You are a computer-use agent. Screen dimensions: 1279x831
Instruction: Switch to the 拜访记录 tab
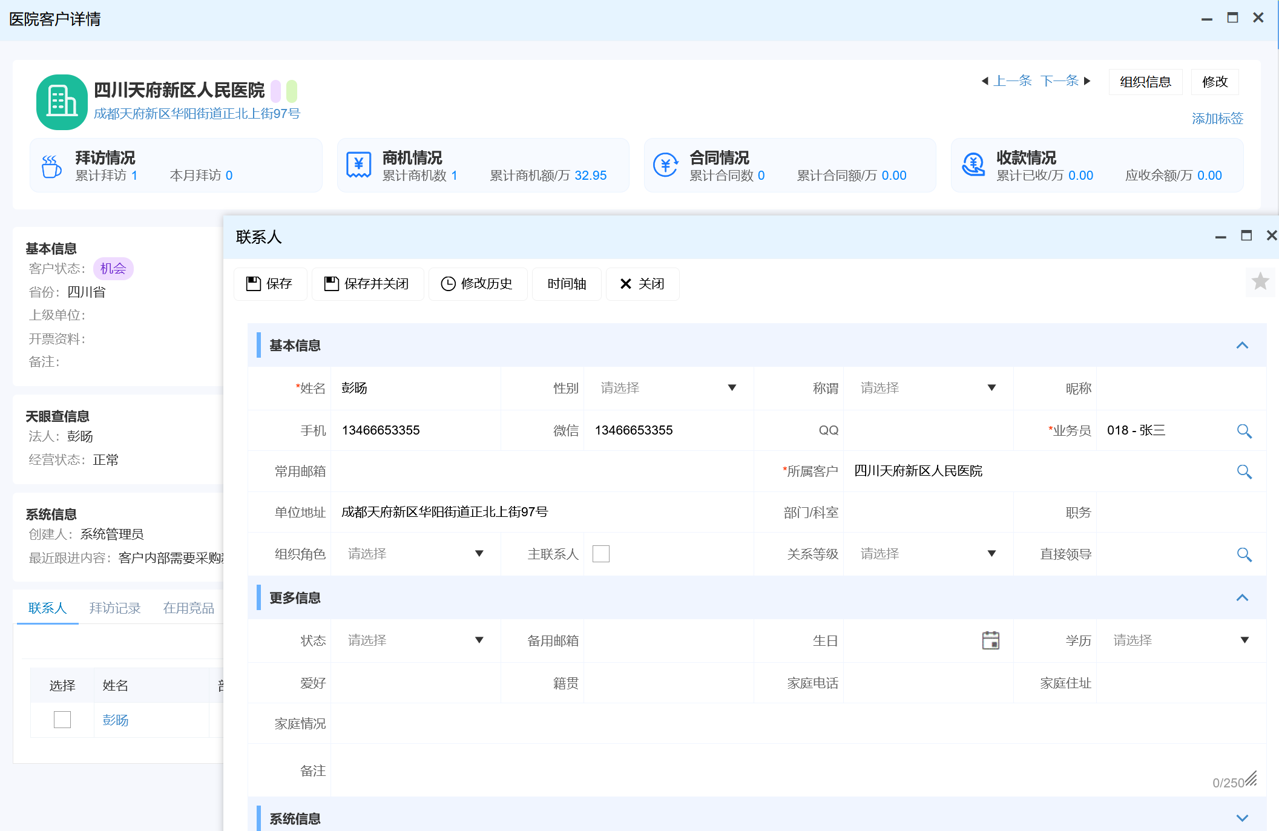click(x=115, y=608)
